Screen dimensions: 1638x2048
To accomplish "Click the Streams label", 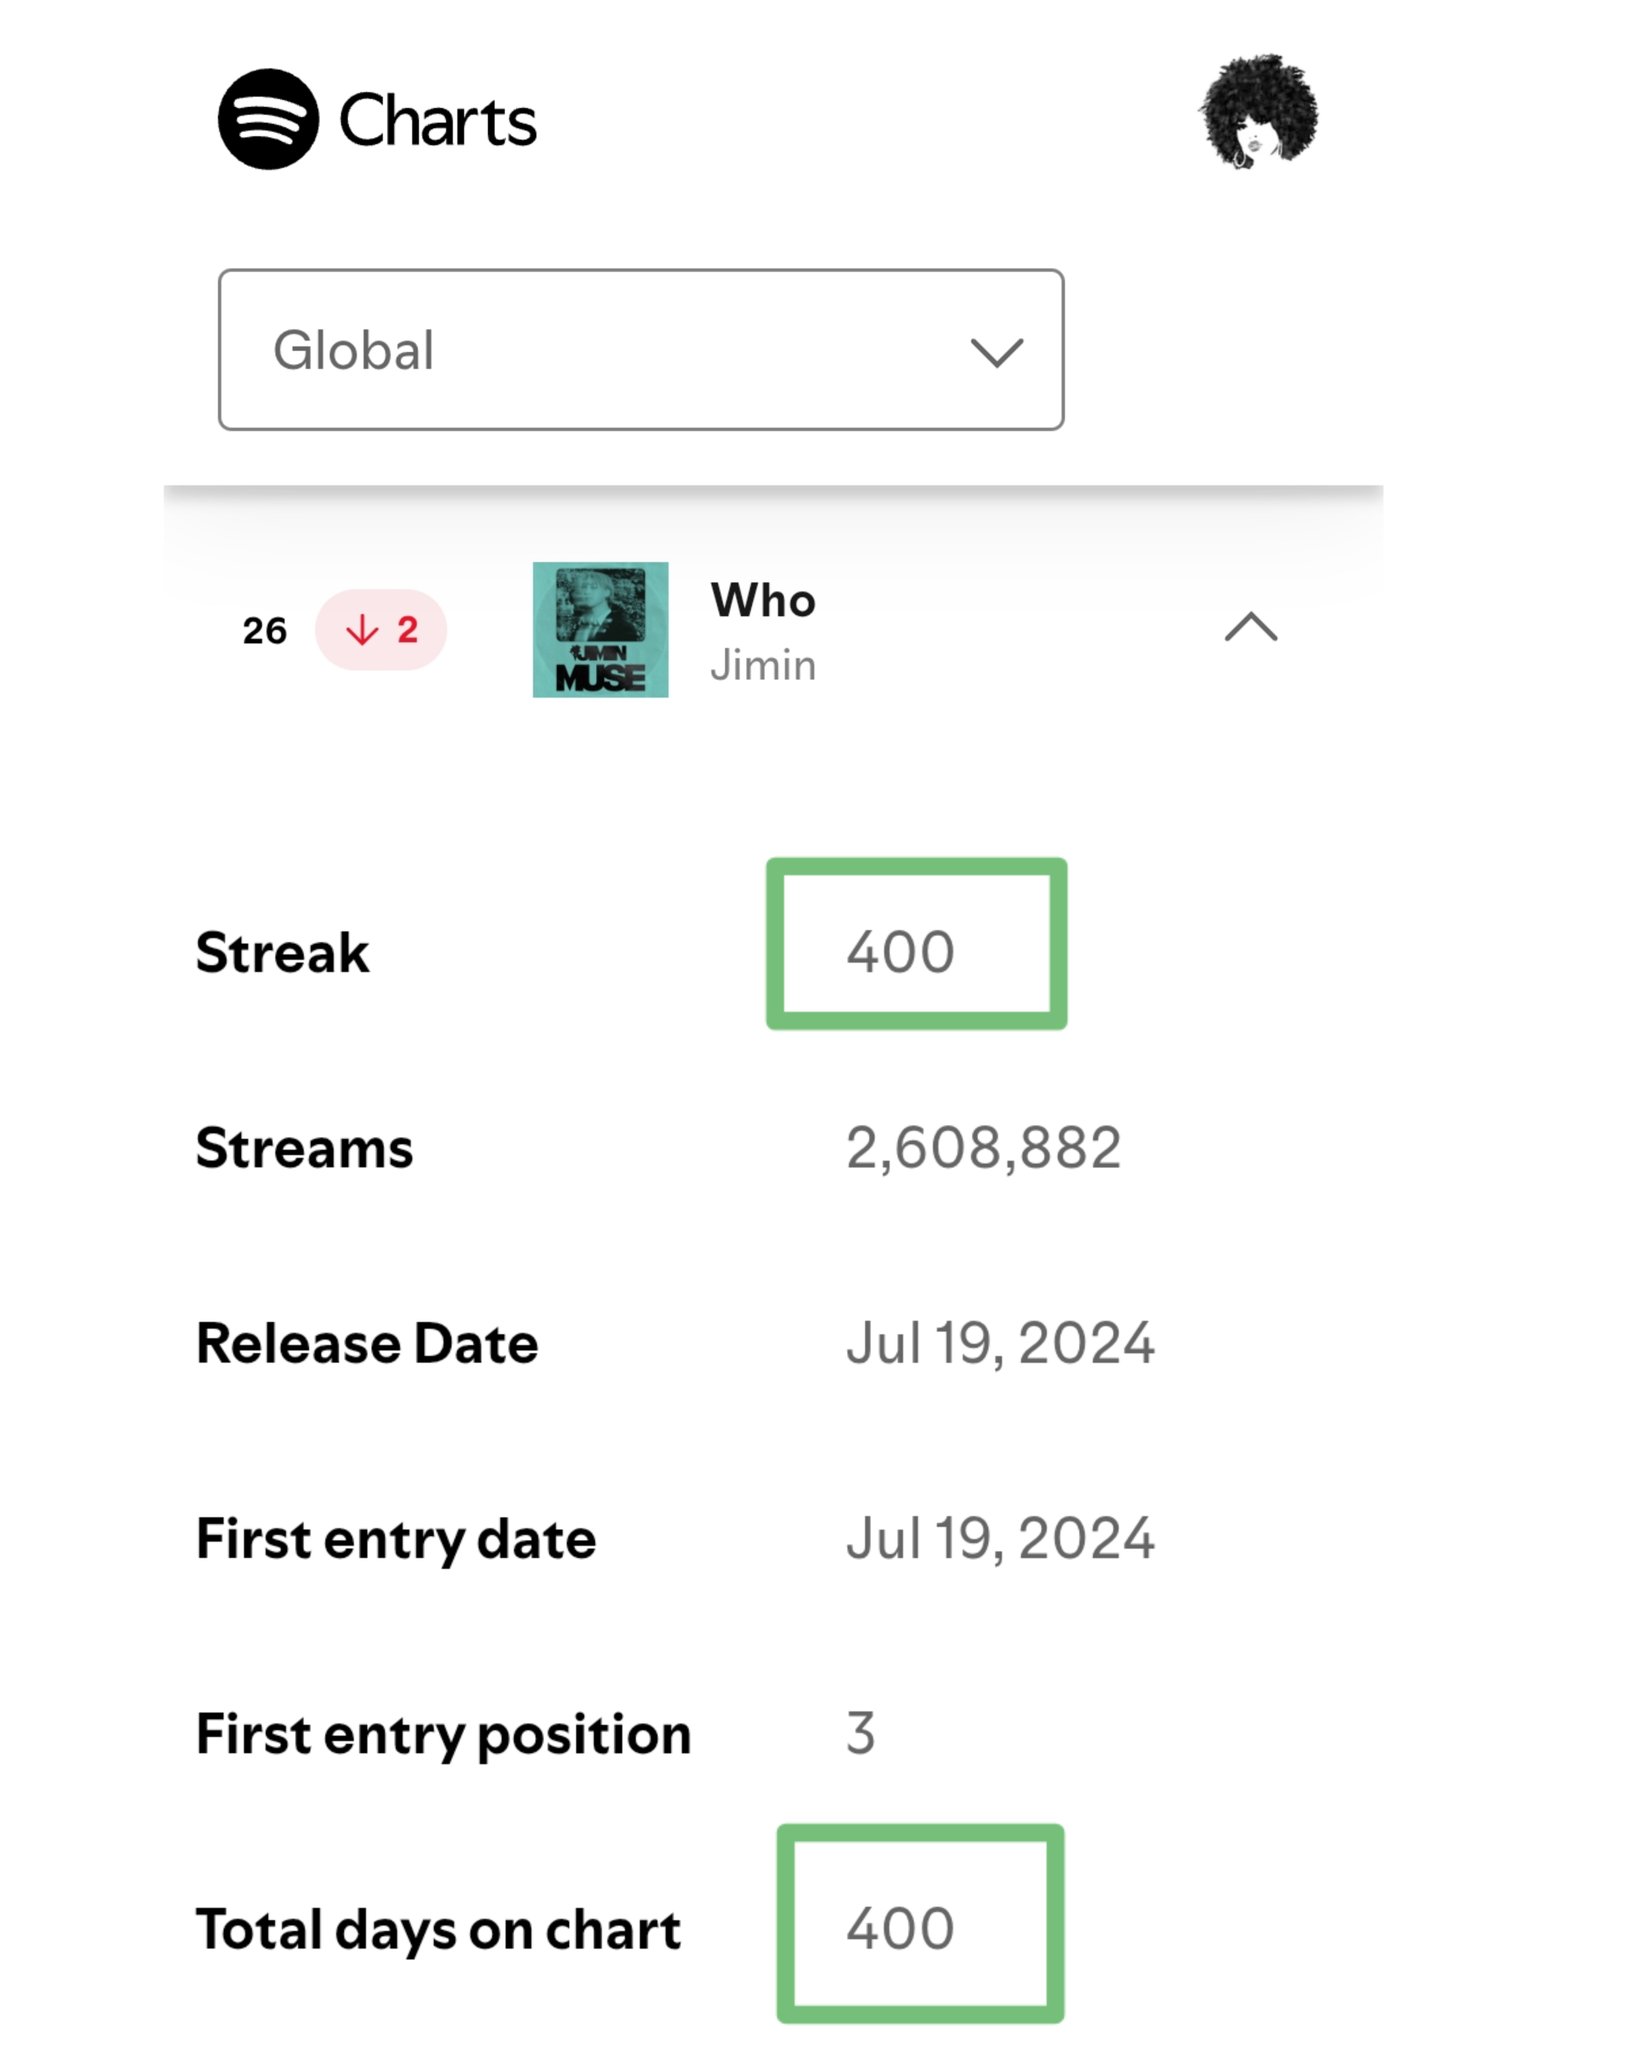I will coord(304,1147).
